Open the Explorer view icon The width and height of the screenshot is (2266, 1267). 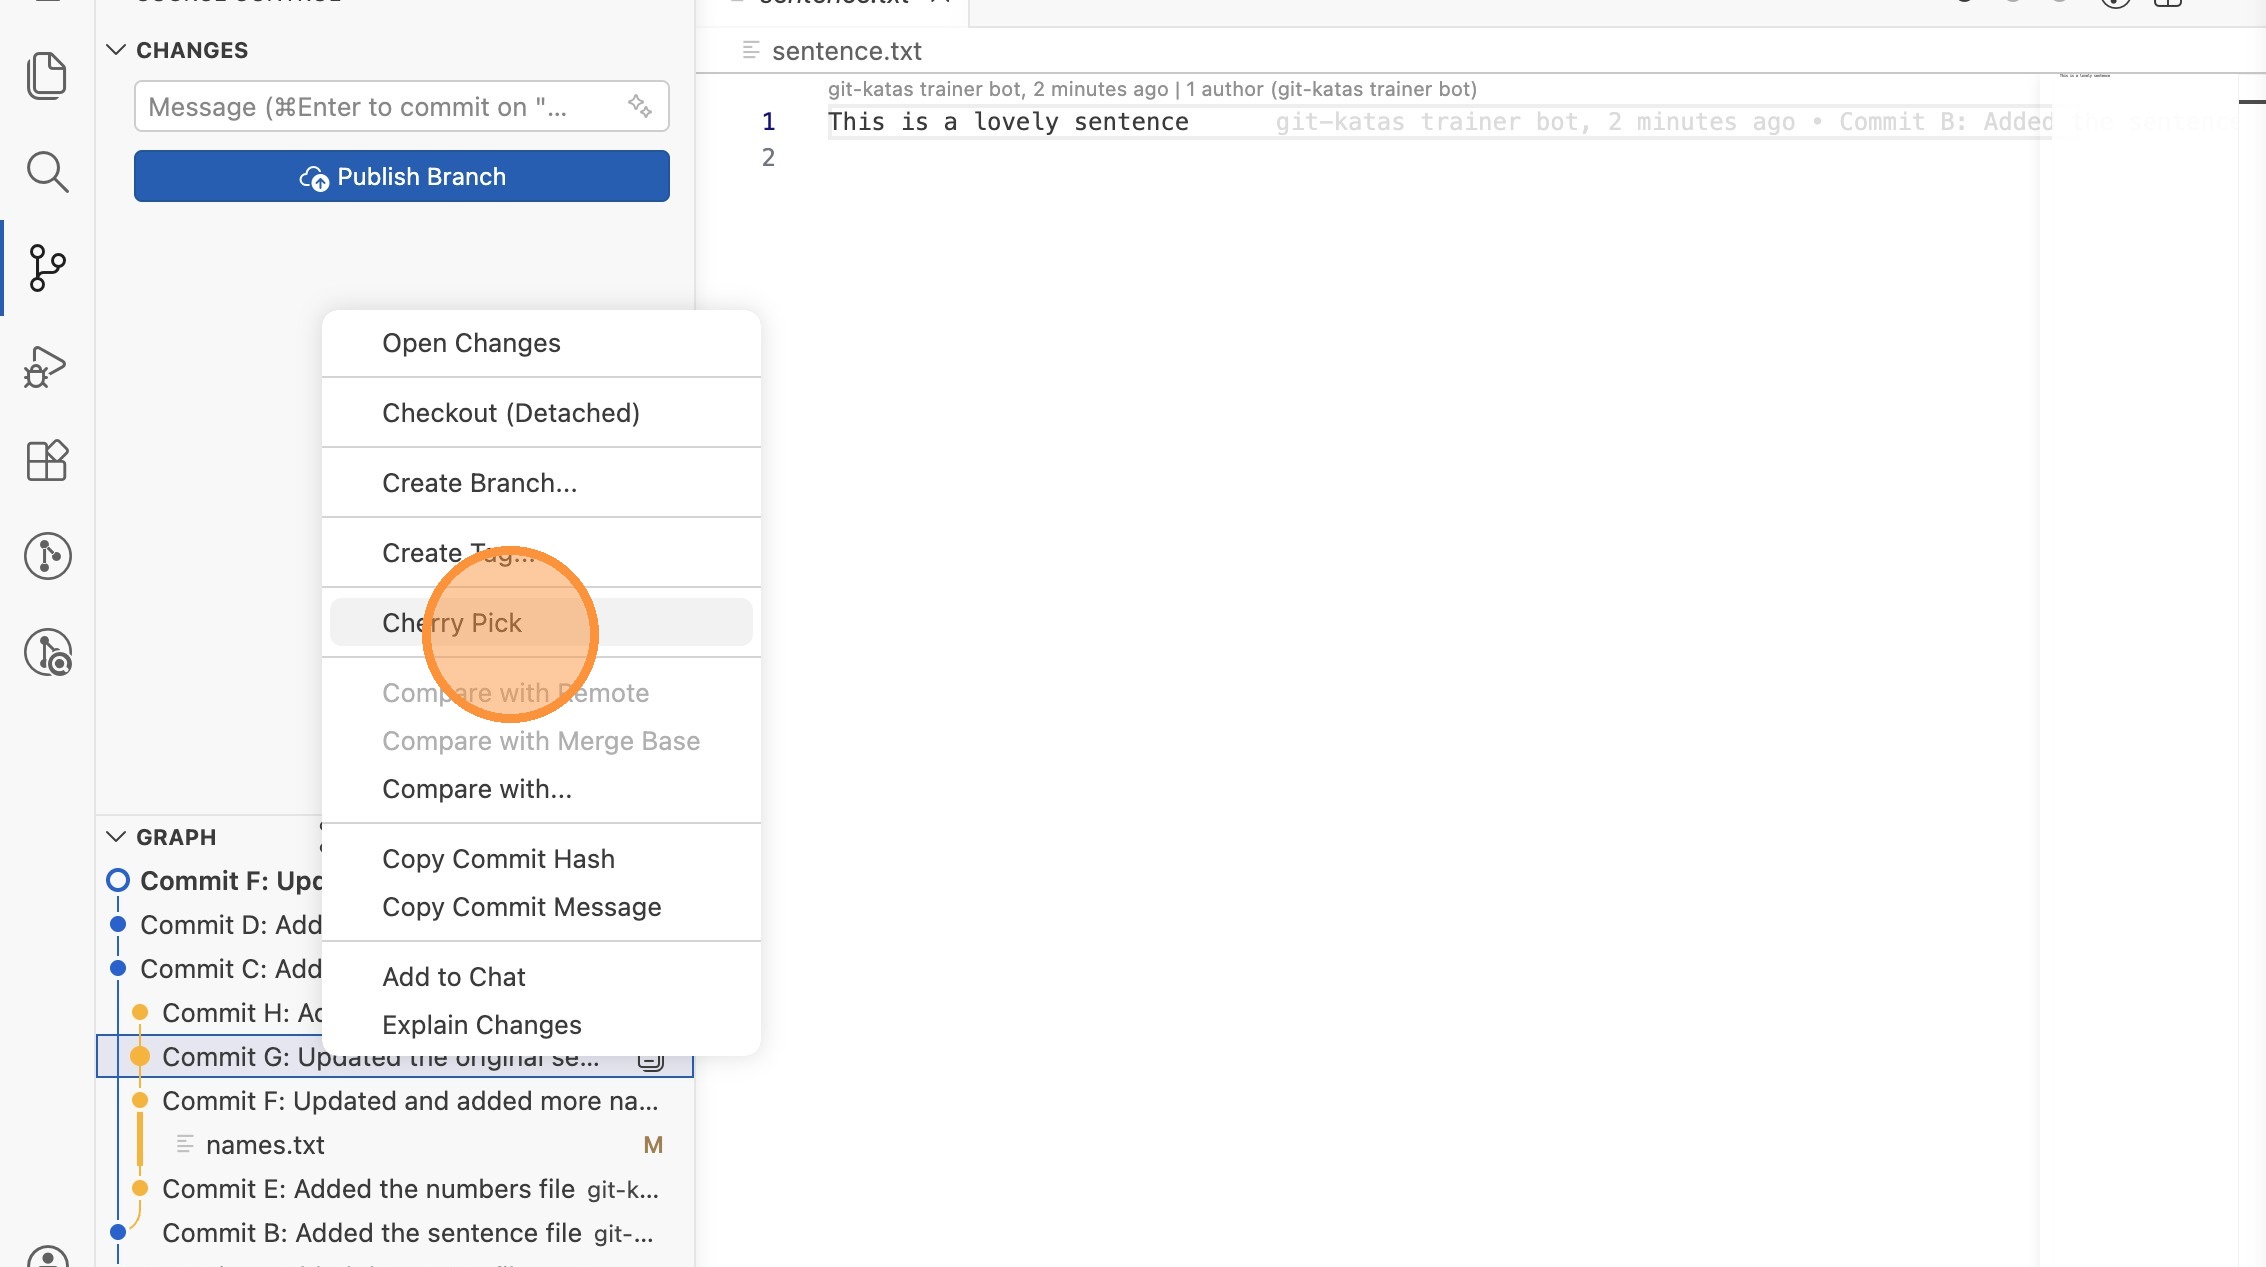[x=46, y=76]
